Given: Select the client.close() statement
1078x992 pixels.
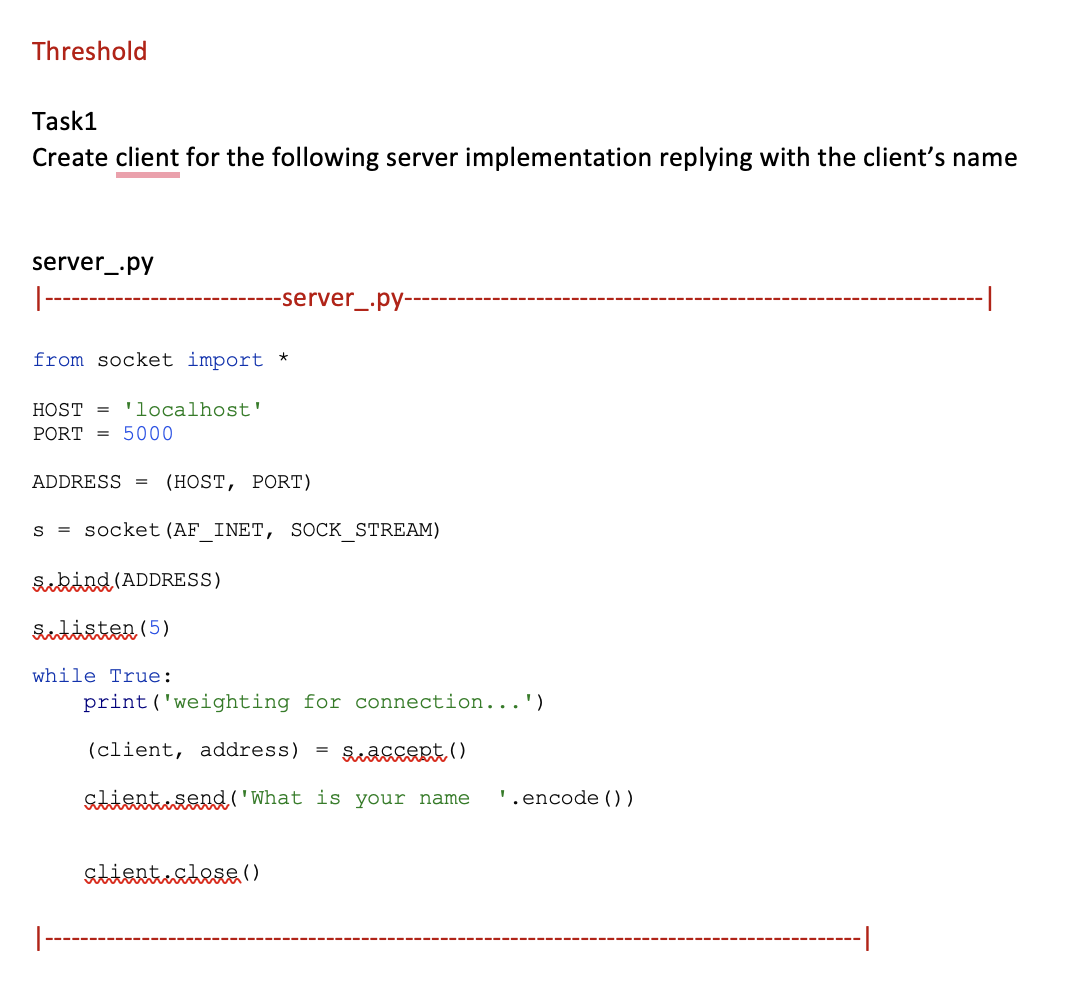Looking at the screenshot, I should click(170, 871).
